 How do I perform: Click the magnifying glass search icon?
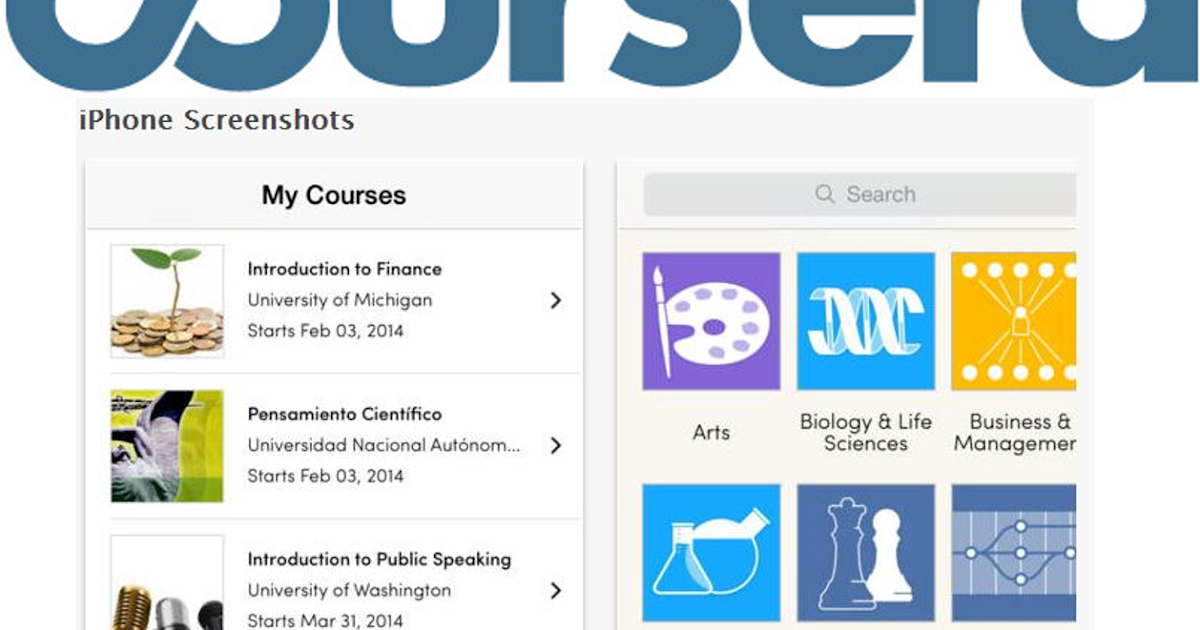tap(825, 194)
